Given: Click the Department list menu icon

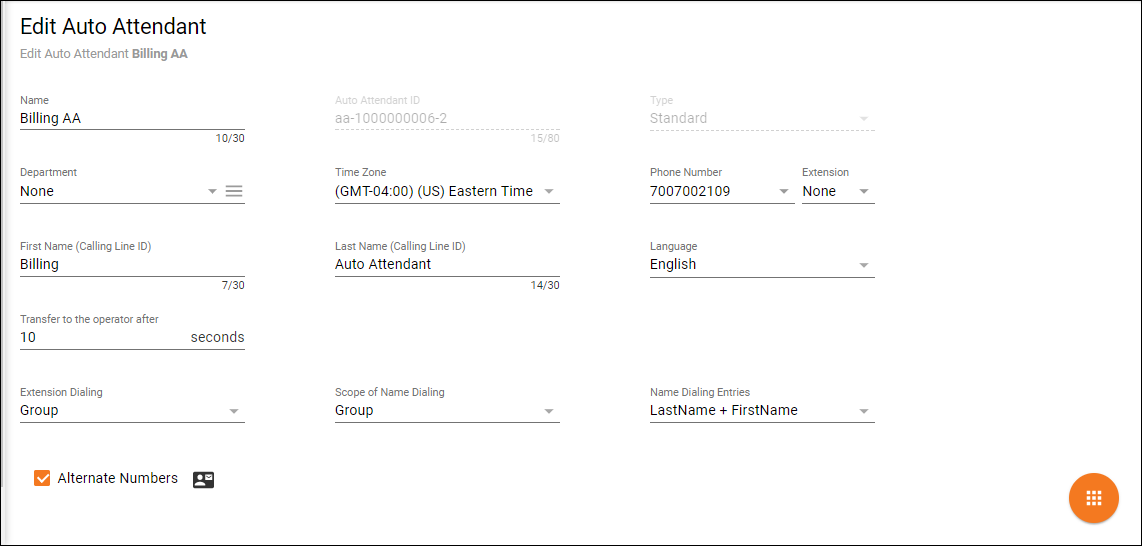Looking at the screenshot, I should (234, 191).
